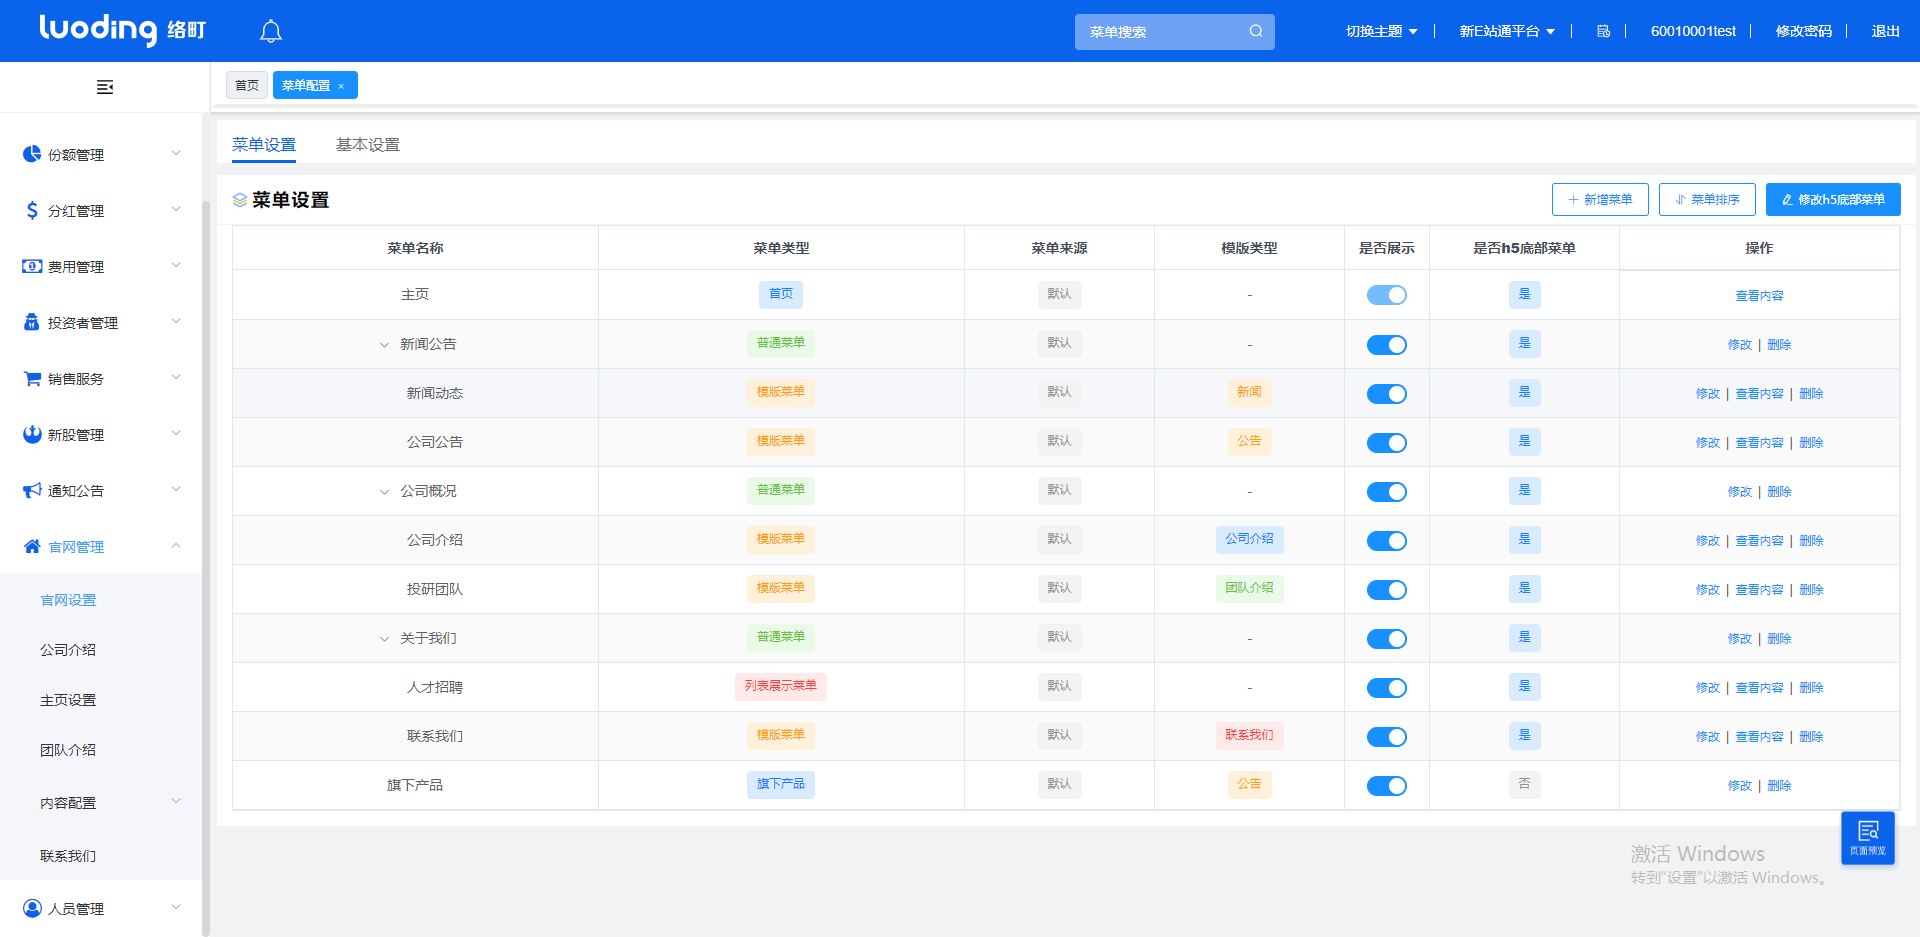The image size is (1920, 937).
Task: Open 主页设置 in the sidebar
Action: coord(68,699)
